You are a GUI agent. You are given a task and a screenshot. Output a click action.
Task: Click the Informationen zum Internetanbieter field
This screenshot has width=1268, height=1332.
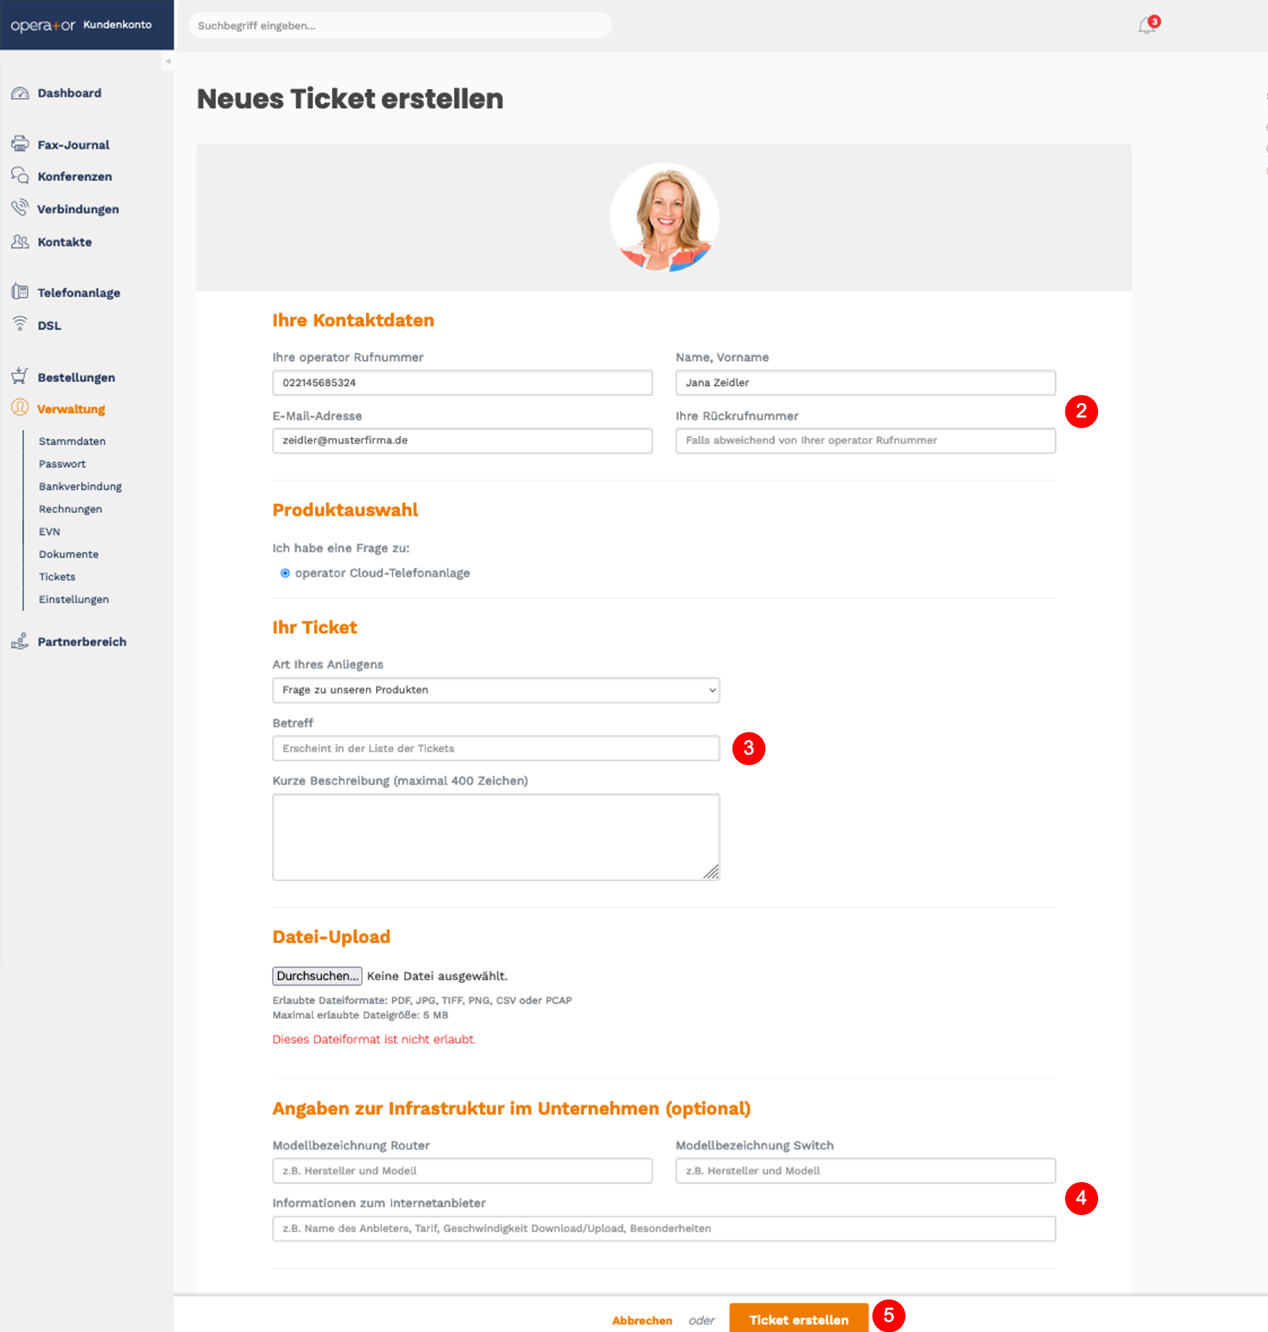(664, 1229)
